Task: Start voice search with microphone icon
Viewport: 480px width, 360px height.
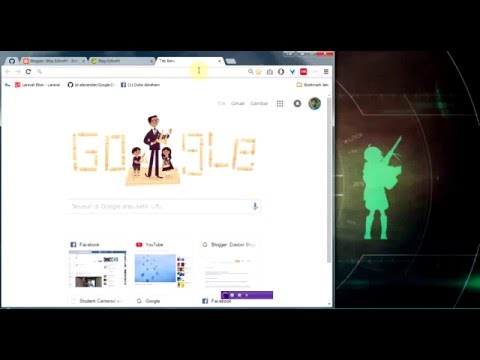Action: [255, 206]
